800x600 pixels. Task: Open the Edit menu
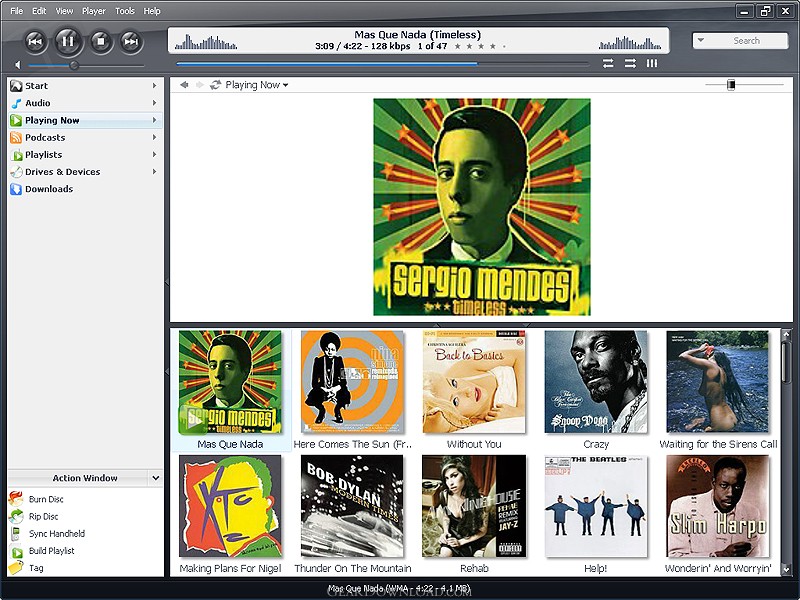click(39, 11)
